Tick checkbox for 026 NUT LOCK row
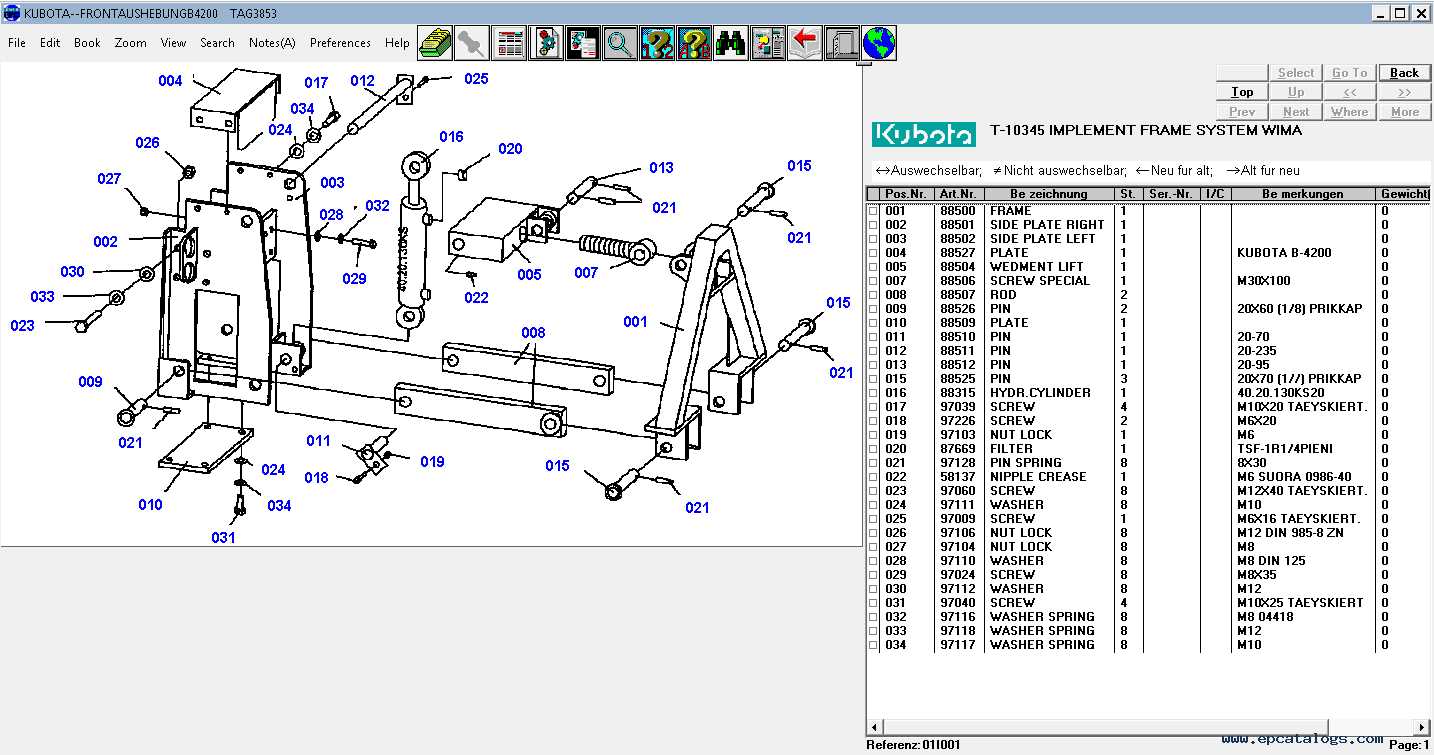 pos(873,533)
